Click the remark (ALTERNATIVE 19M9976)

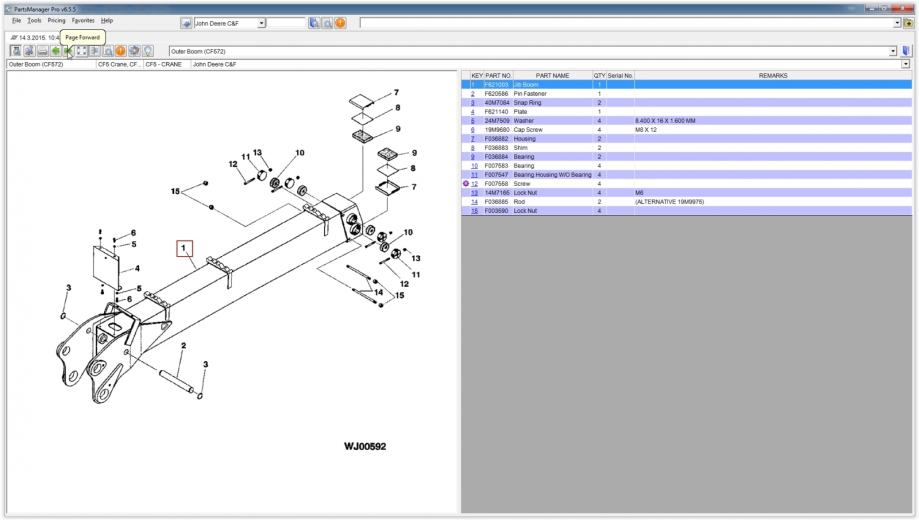click(669, 202)
